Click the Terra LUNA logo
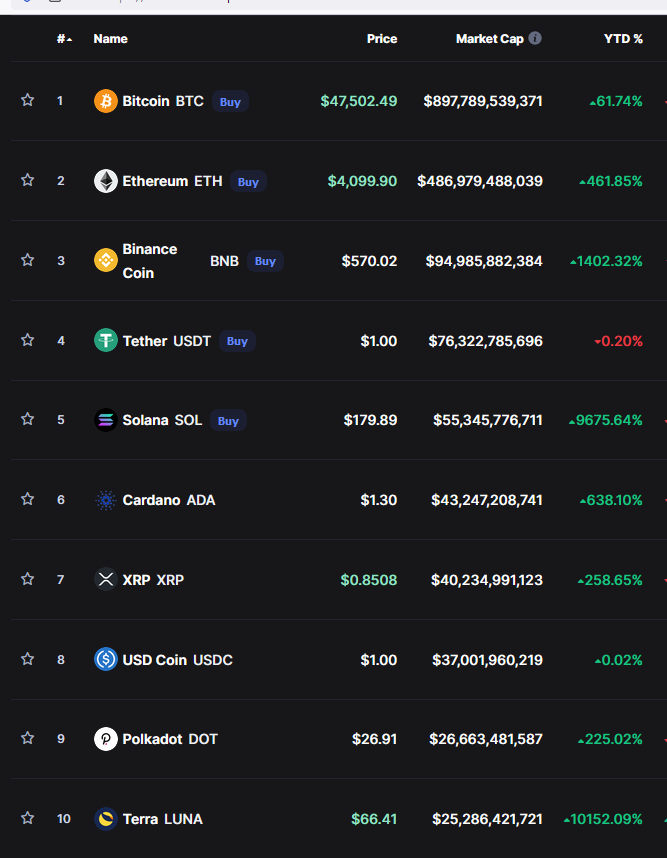Image resolution: width=667 pixels, height=858 pixels. tap(106, 819)
